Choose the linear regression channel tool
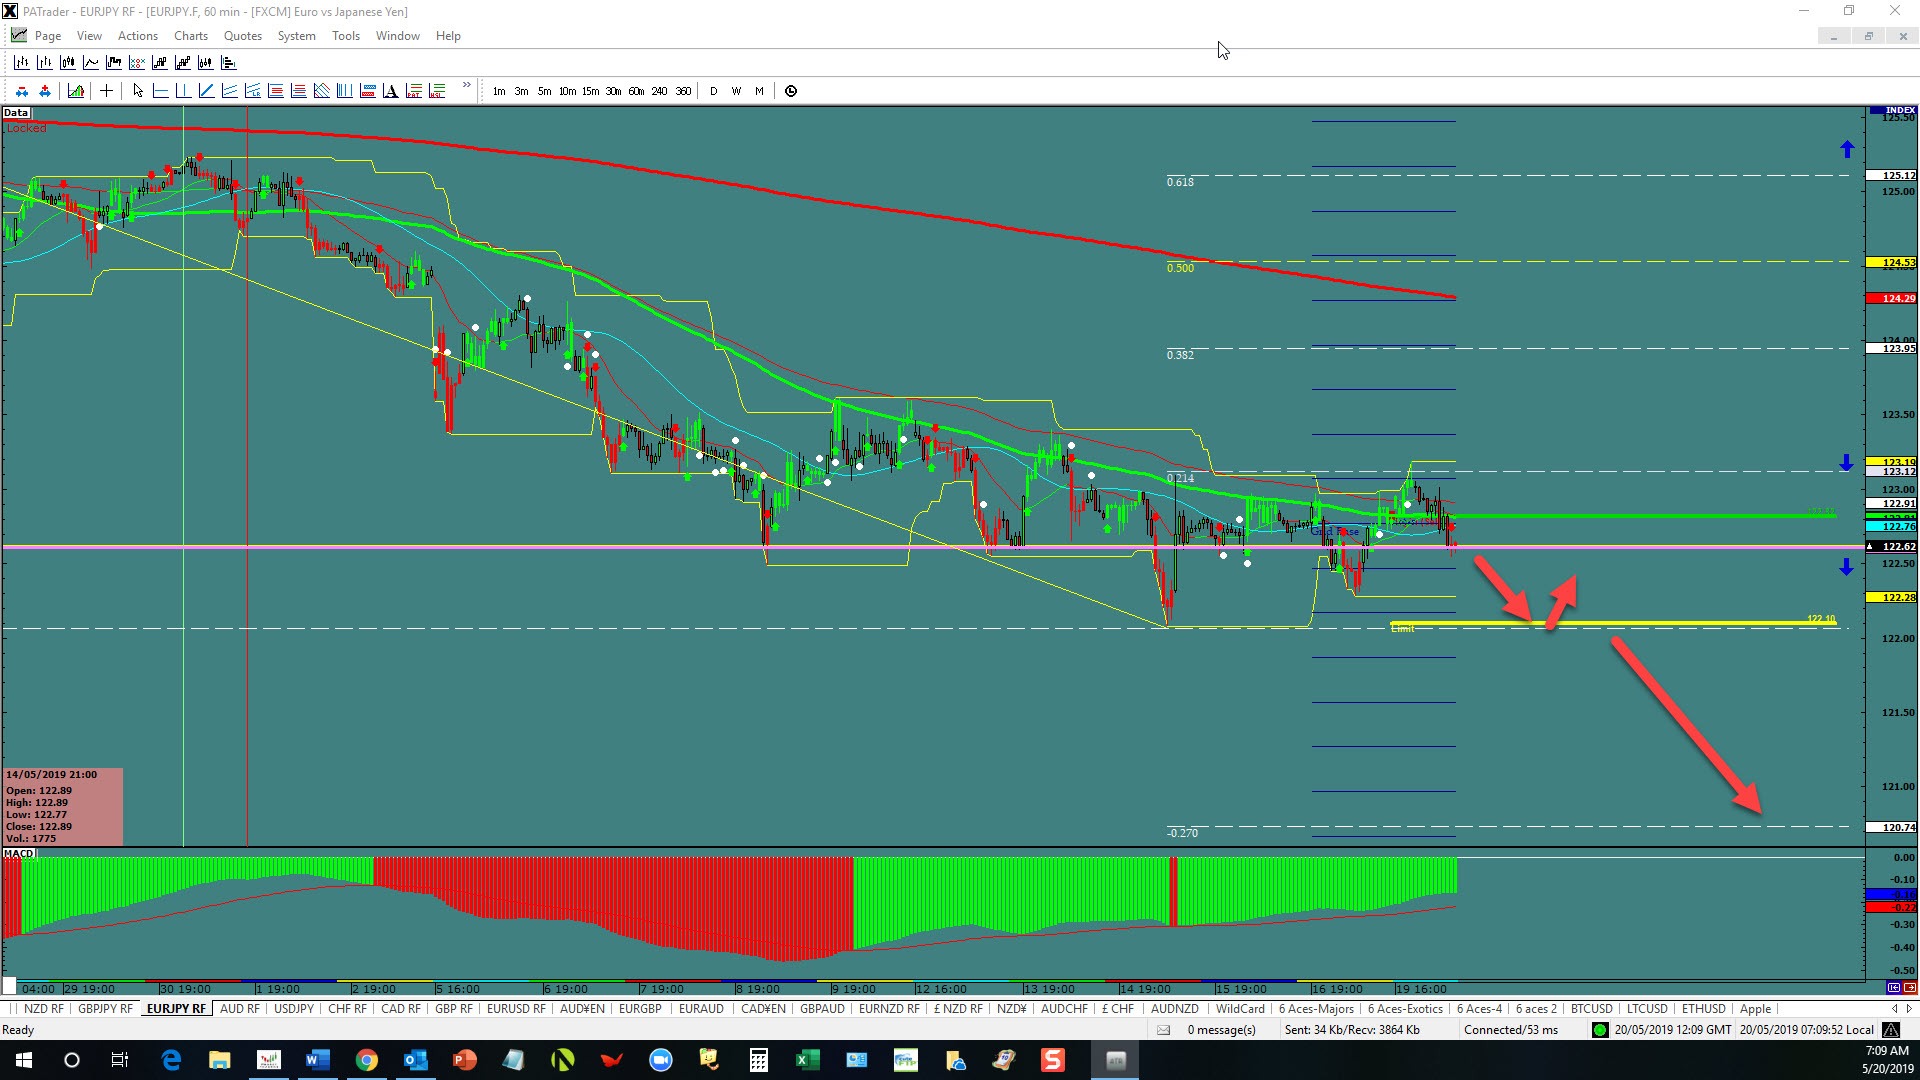The width and height of the screenshot is (1920, 1080). pyautogui.click(x=252, y=91)
